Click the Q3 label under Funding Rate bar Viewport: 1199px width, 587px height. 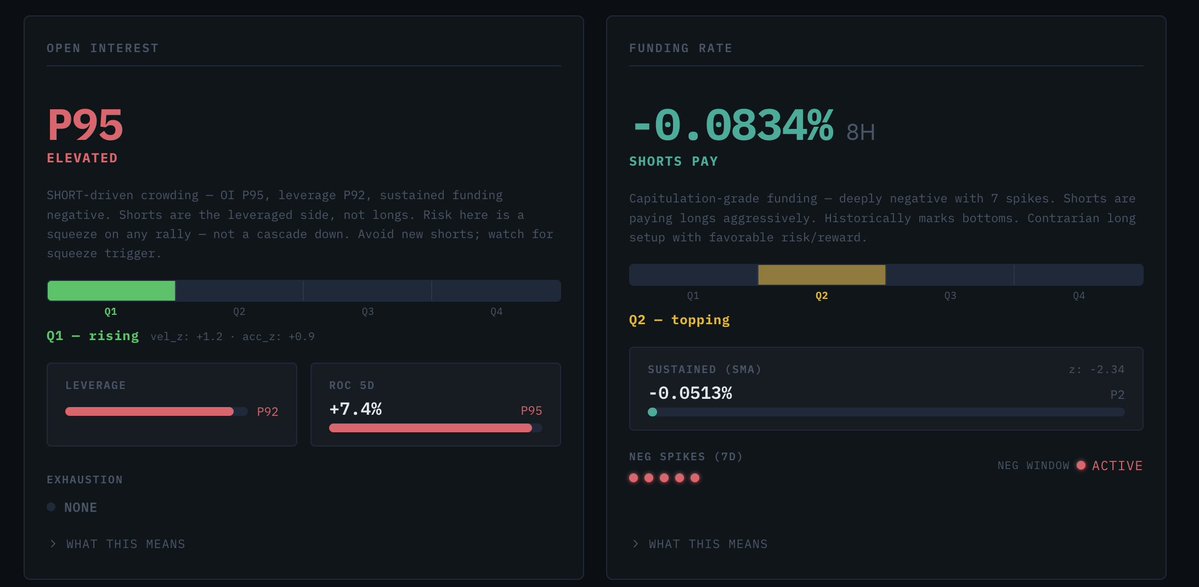tap(950, 296)
